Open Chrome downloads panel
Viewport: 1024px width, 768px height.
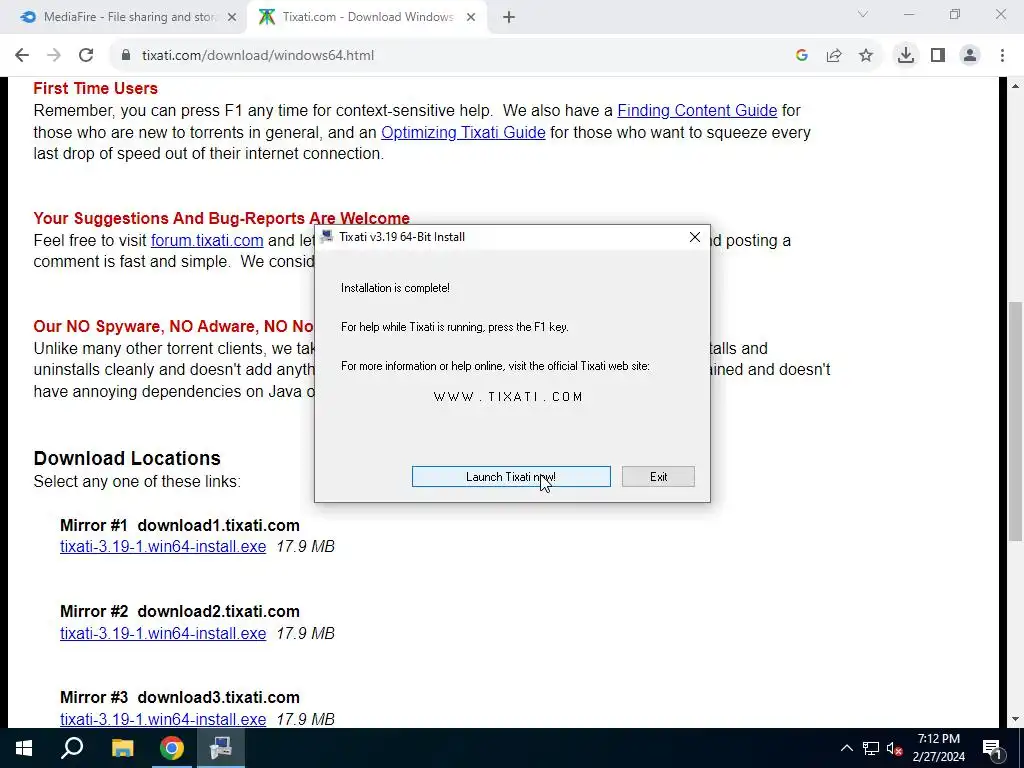(x=906, y=56)
